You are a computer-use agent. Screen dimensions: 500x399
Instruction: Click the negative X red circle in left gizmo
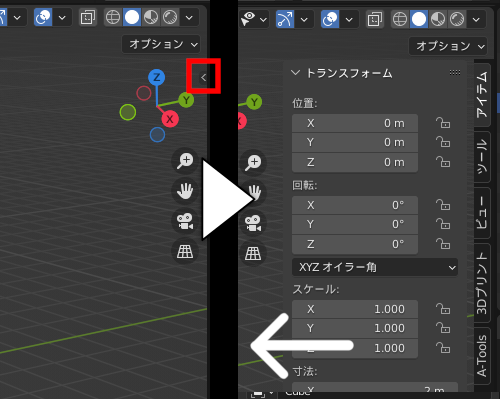click(144, 93)
